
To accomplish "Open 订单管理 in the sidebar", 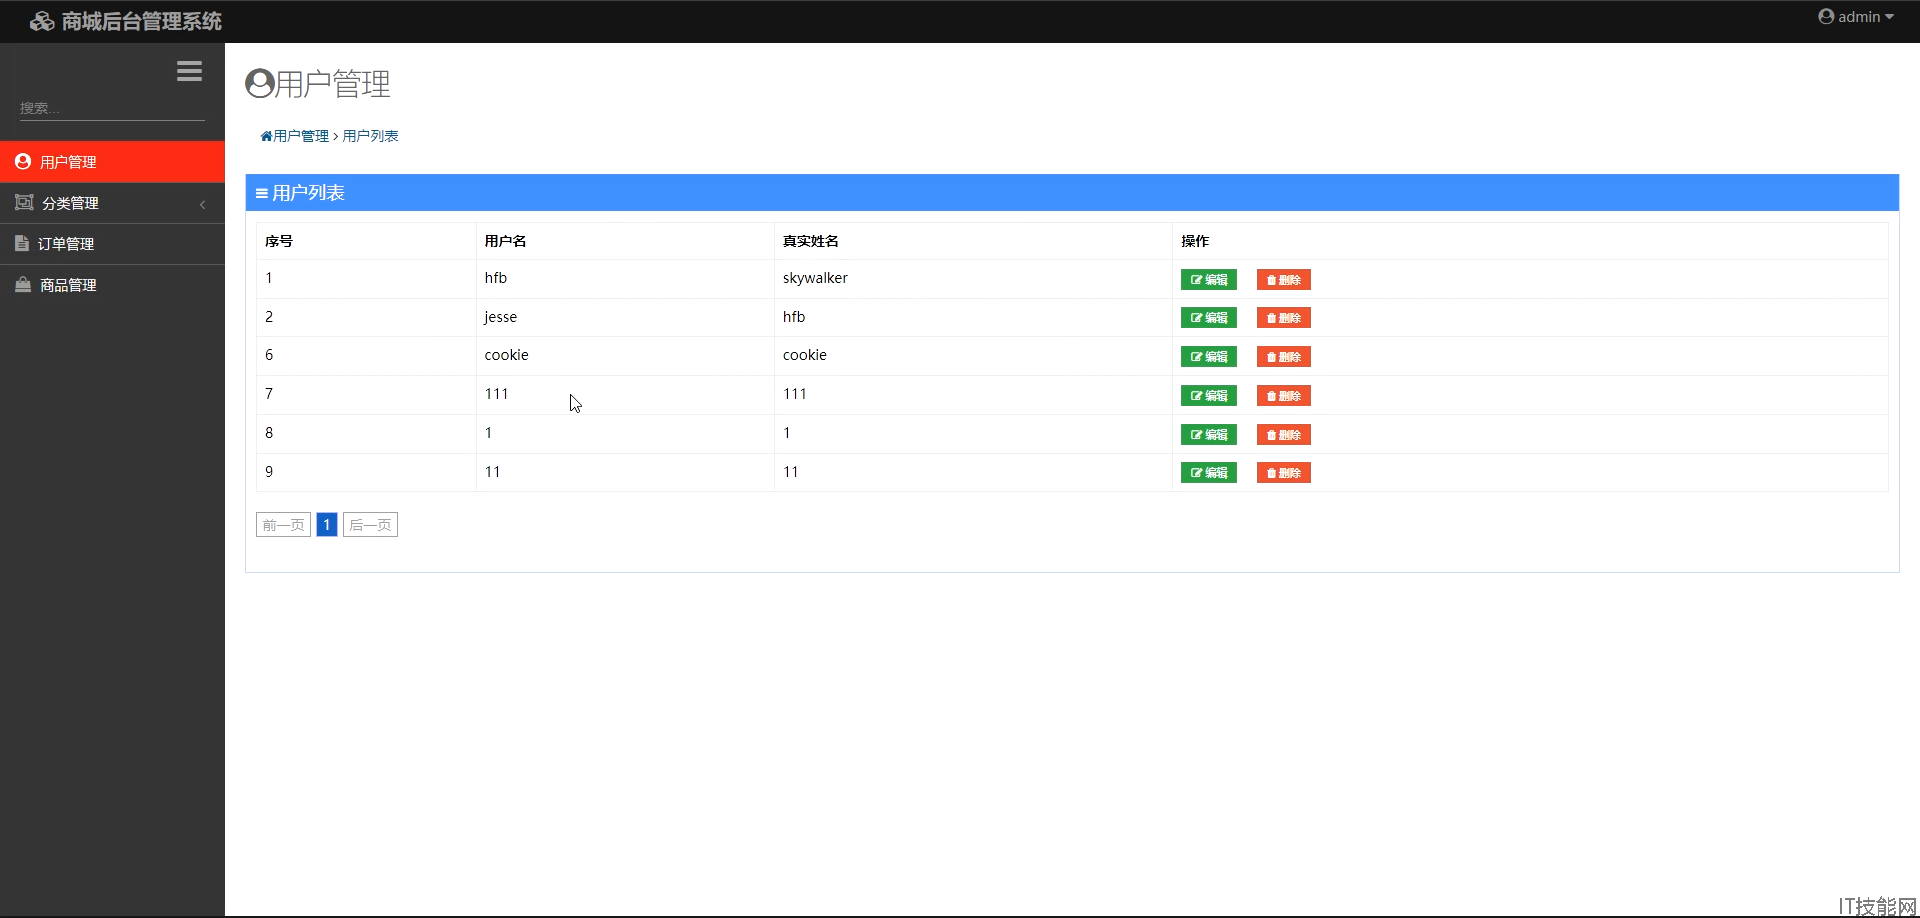I will pyautogui.click(x=112, y=244).
